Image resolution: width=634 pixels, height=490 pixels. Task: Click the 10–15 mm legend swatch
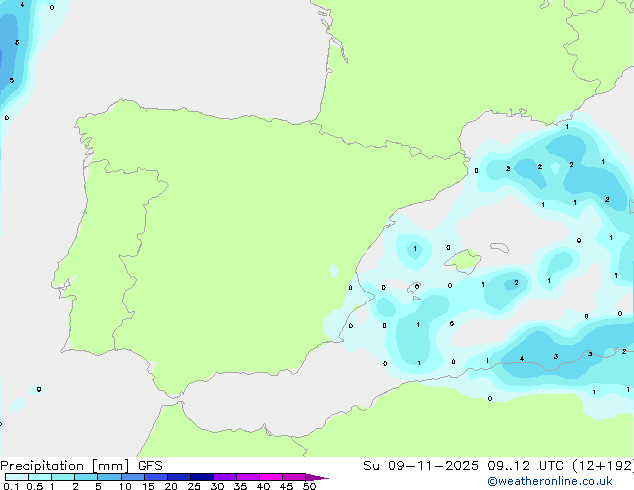[133, 477]
